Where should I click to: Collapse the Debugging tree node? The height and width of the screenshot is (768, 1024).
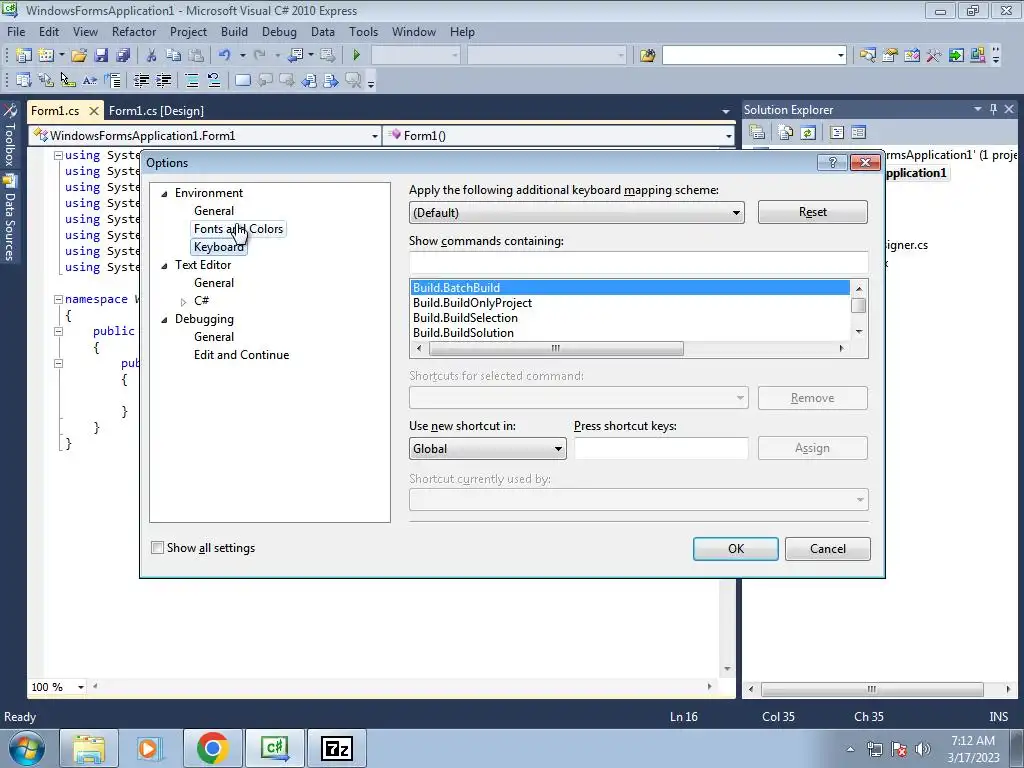point(165,319)
